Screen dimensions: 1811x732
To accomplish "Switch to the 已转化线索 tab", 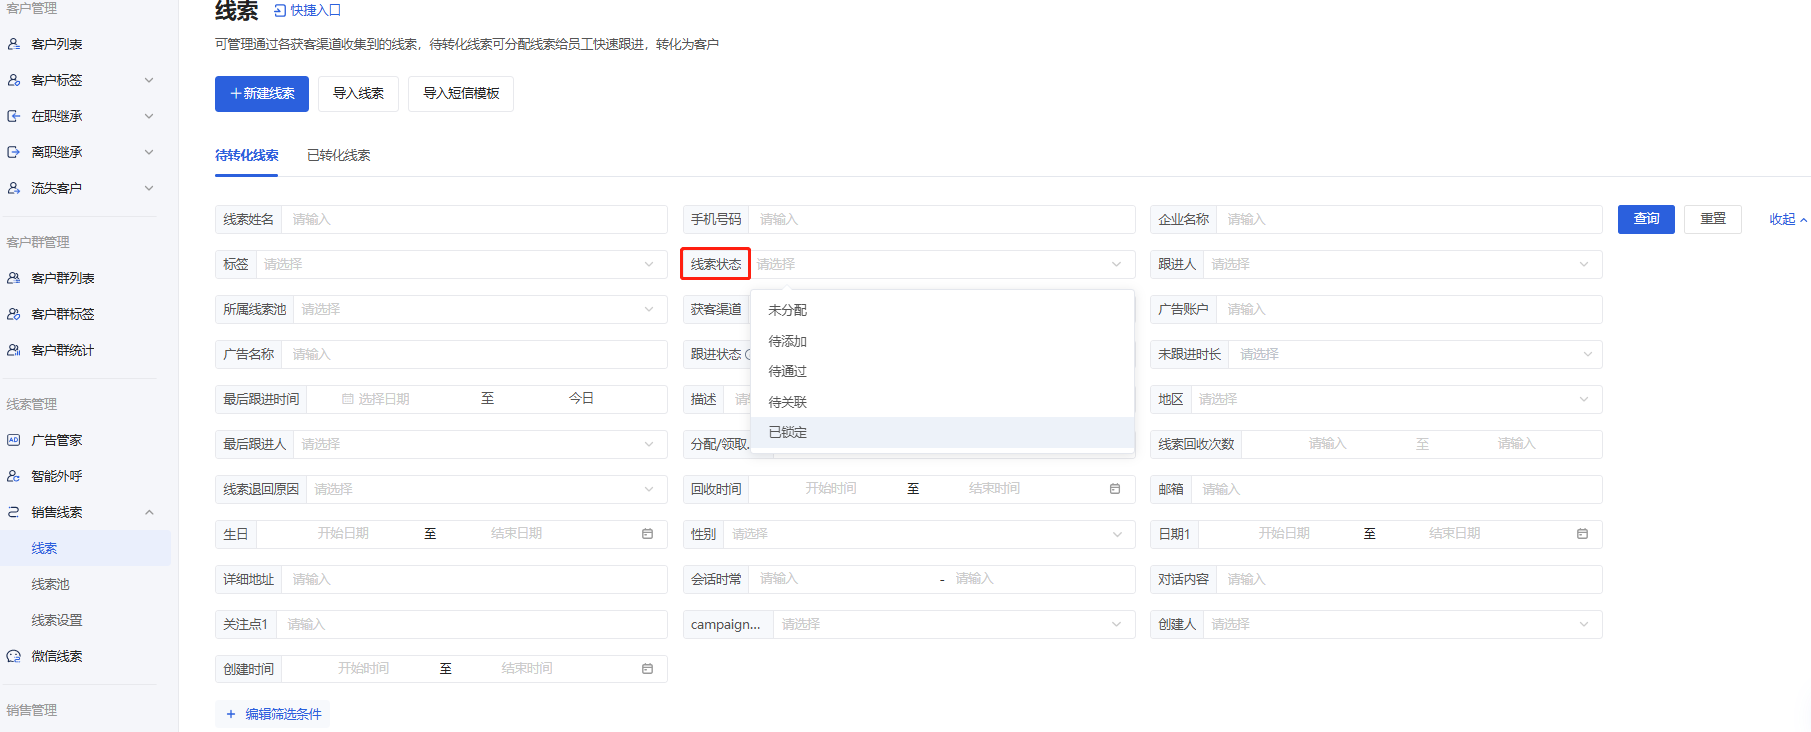I will (338, 155).
